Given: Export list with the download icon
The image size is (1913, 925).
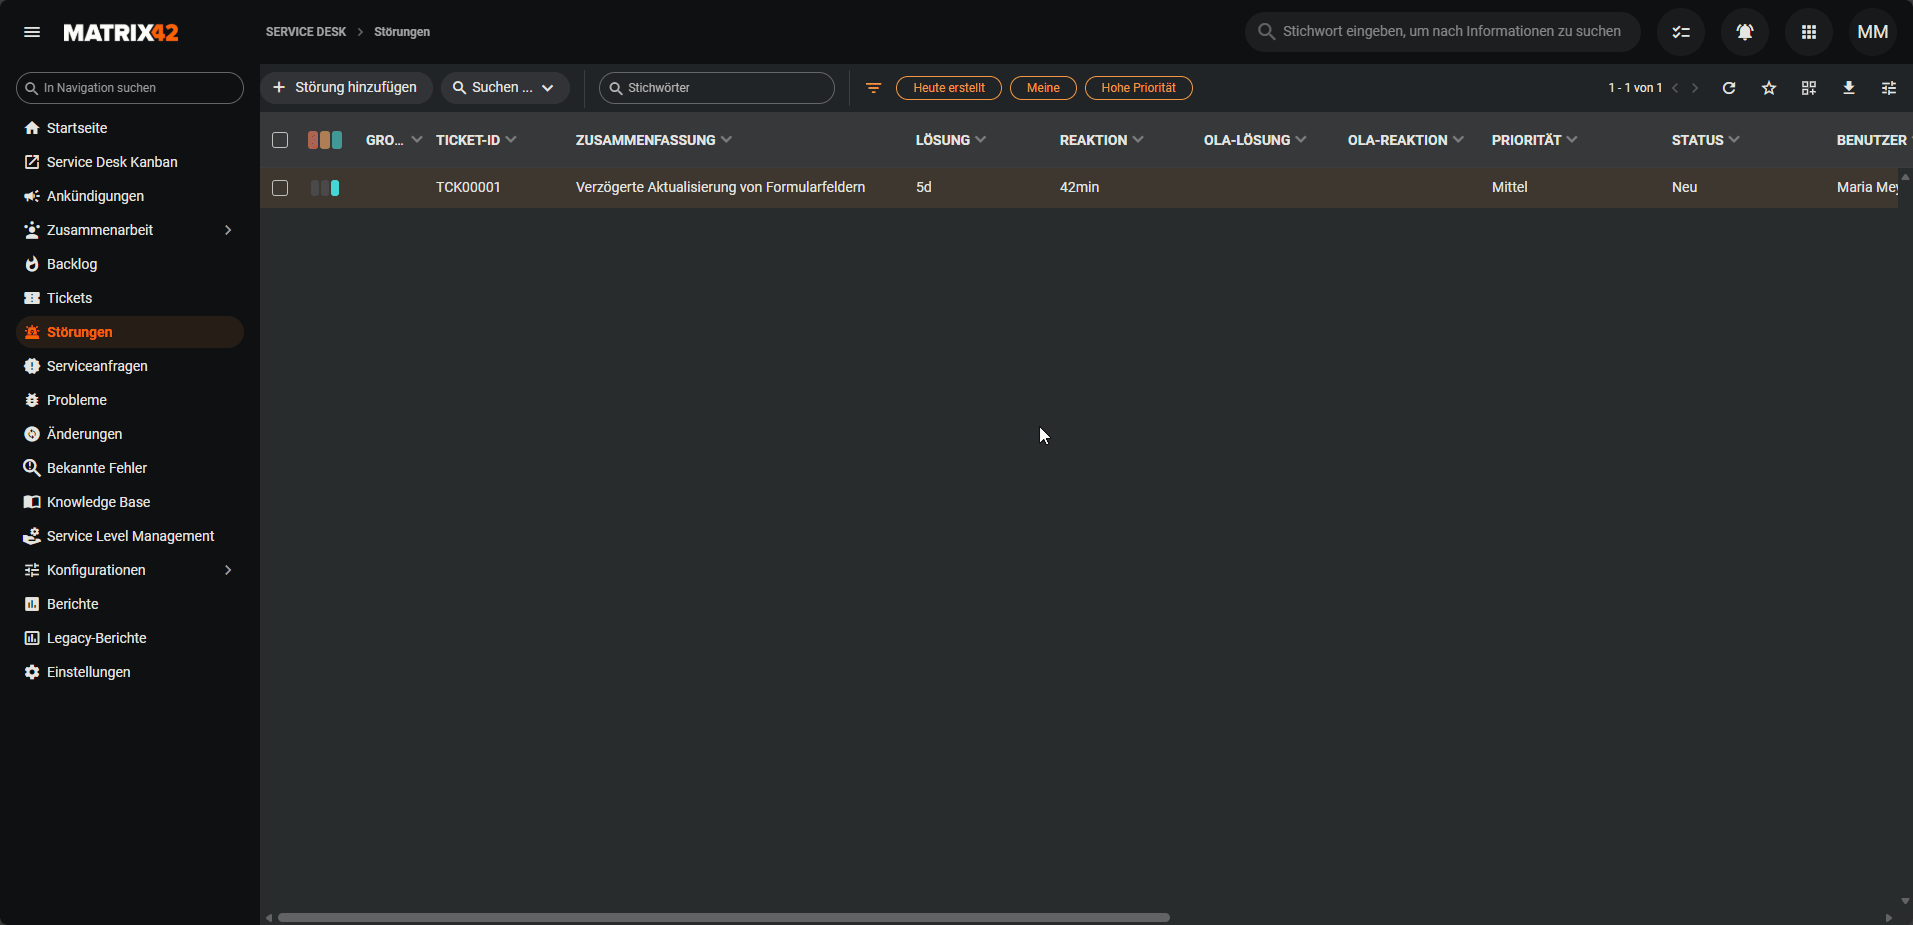Looking at the screenshot, I should click(1848, 88).
